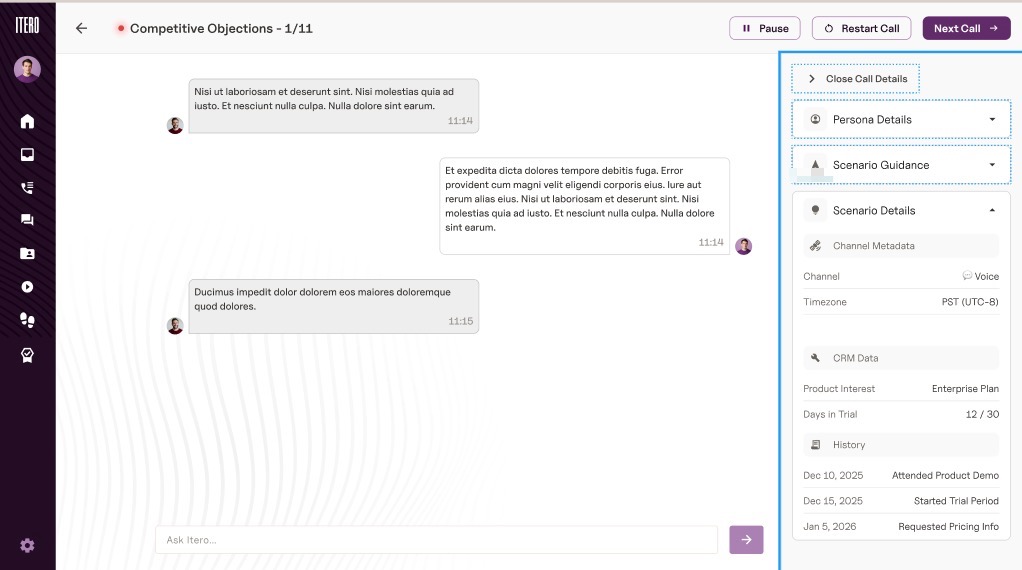Click 'Requested Pricing Info' history entry
The image size is (1022, 570).
pos(948,526)
